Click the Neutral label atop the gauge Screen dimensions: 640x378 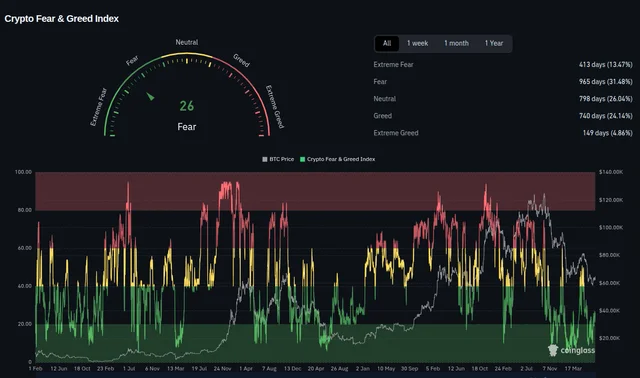[x=187, y=42]
